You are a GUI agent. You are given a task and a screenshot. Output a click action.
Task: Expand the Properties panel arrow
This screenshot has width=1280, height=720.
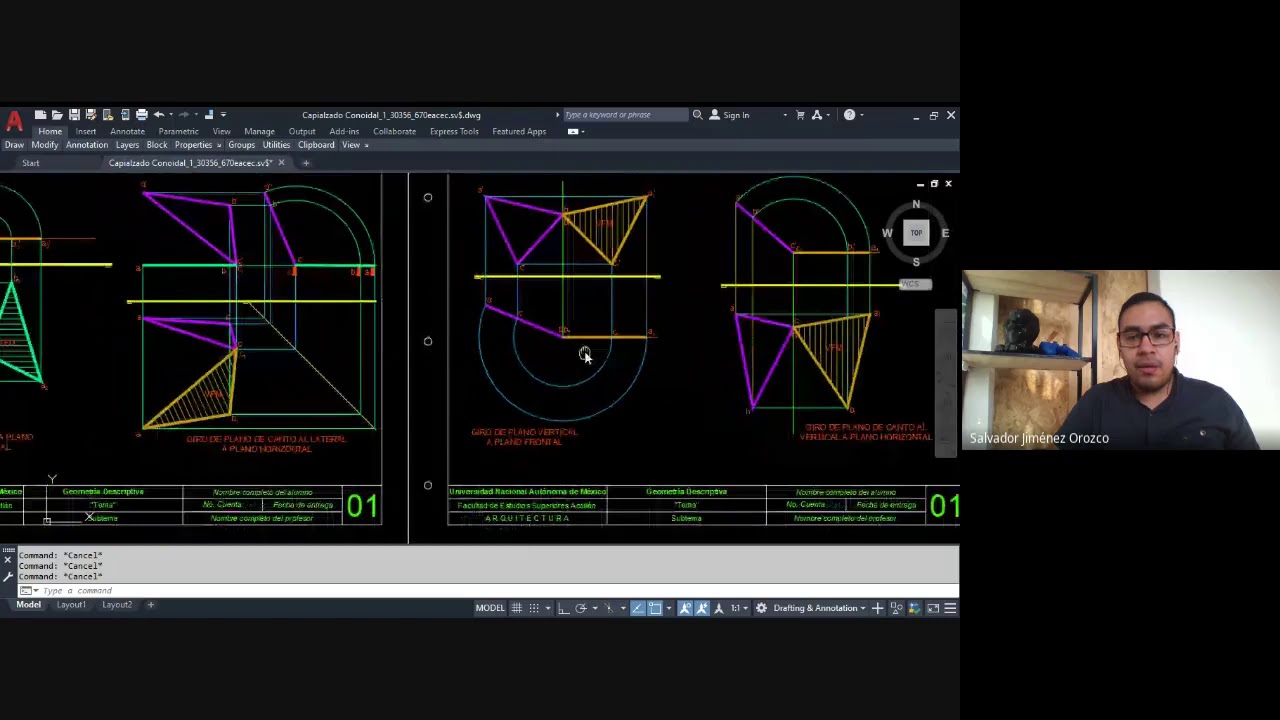[x=218, y=145]
